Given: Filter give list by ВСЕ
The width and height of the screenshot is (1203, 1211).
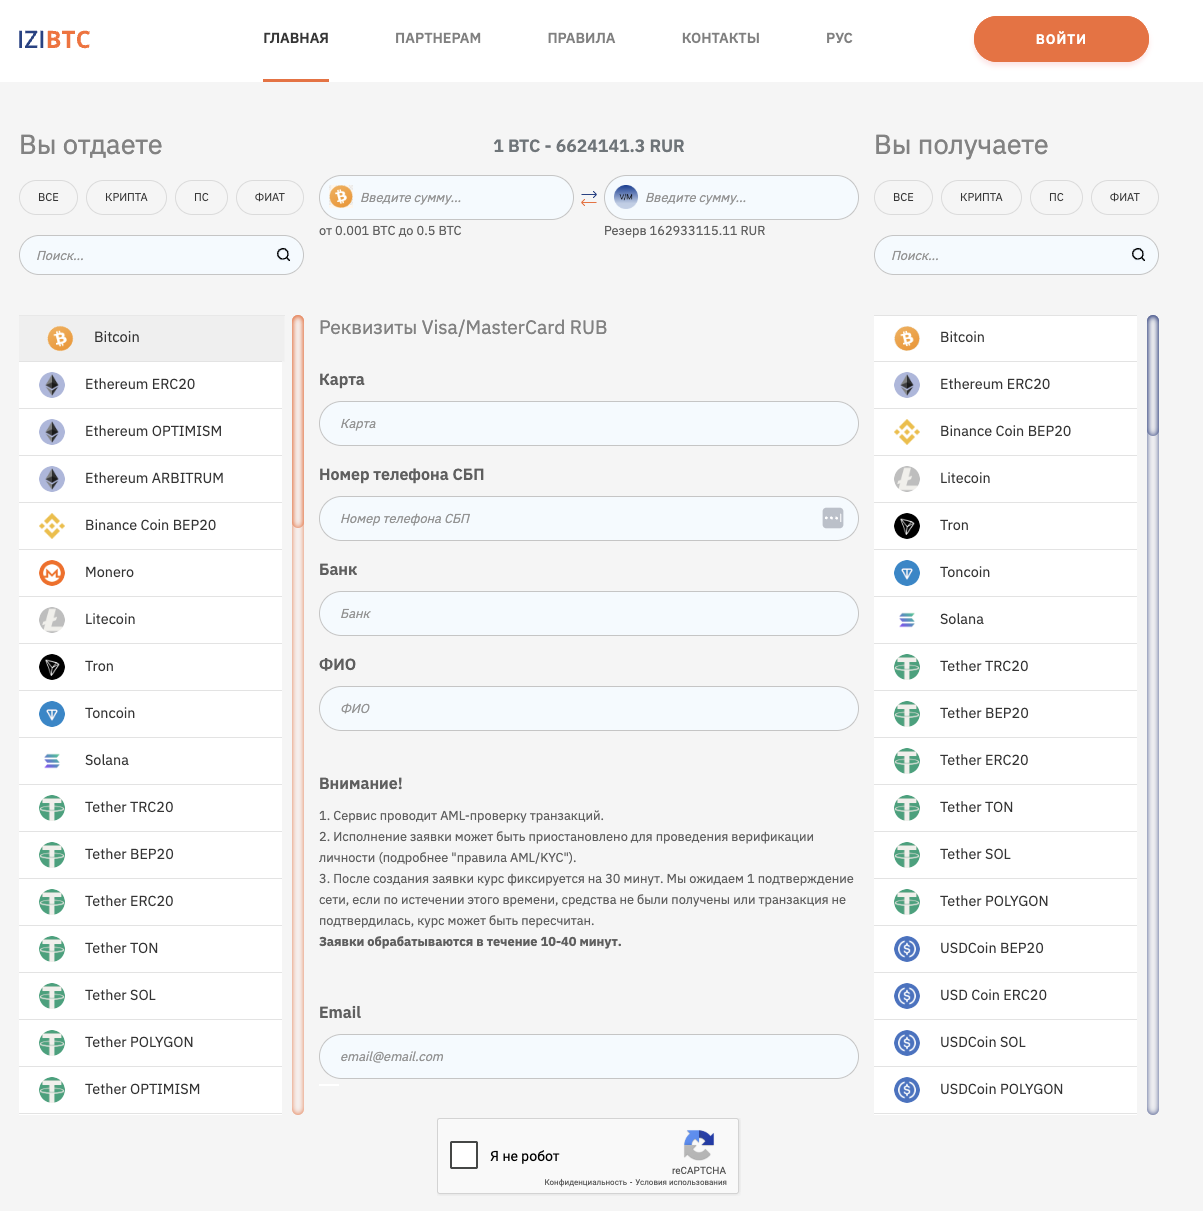Looking at the screenshot, I should tap(49, 197).
